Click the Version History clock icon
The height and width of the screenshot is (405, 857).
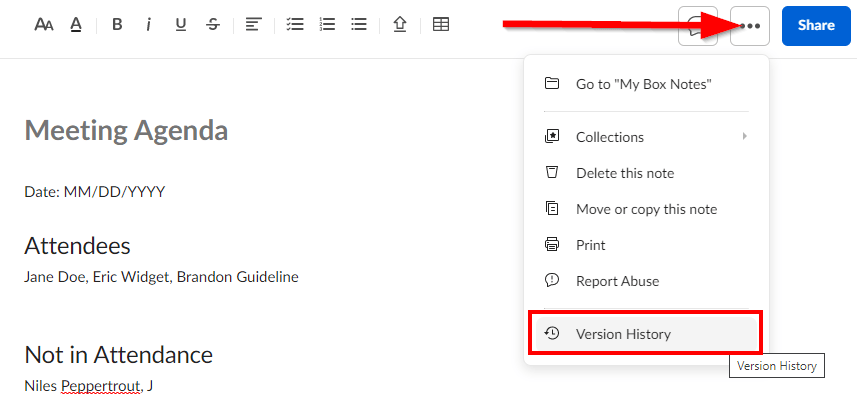552,333
